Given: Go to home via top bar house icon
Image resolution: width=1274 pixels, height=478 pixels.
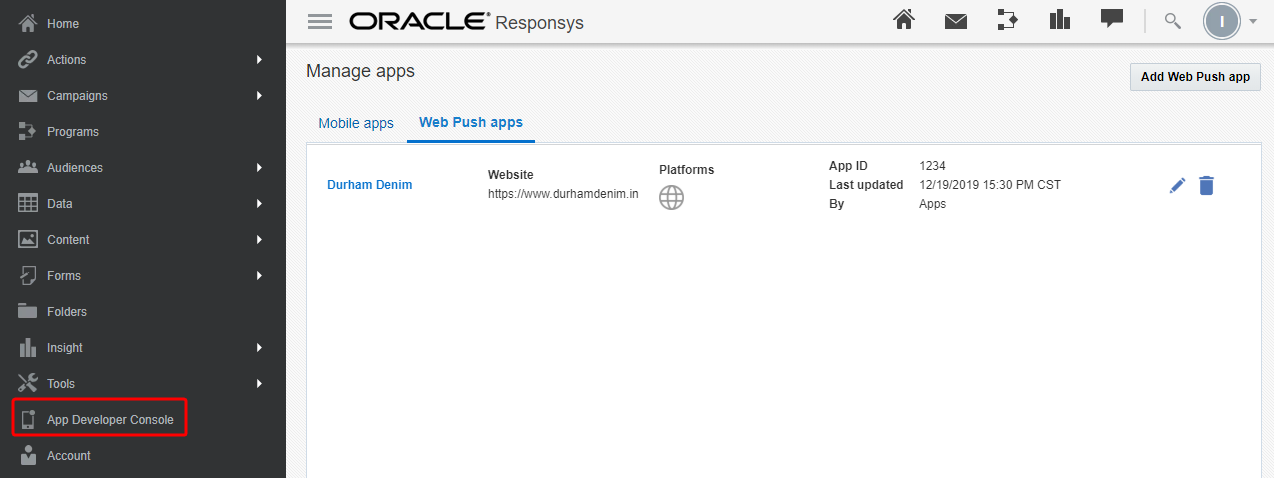Looking at the screenshot, I should 904,20.
